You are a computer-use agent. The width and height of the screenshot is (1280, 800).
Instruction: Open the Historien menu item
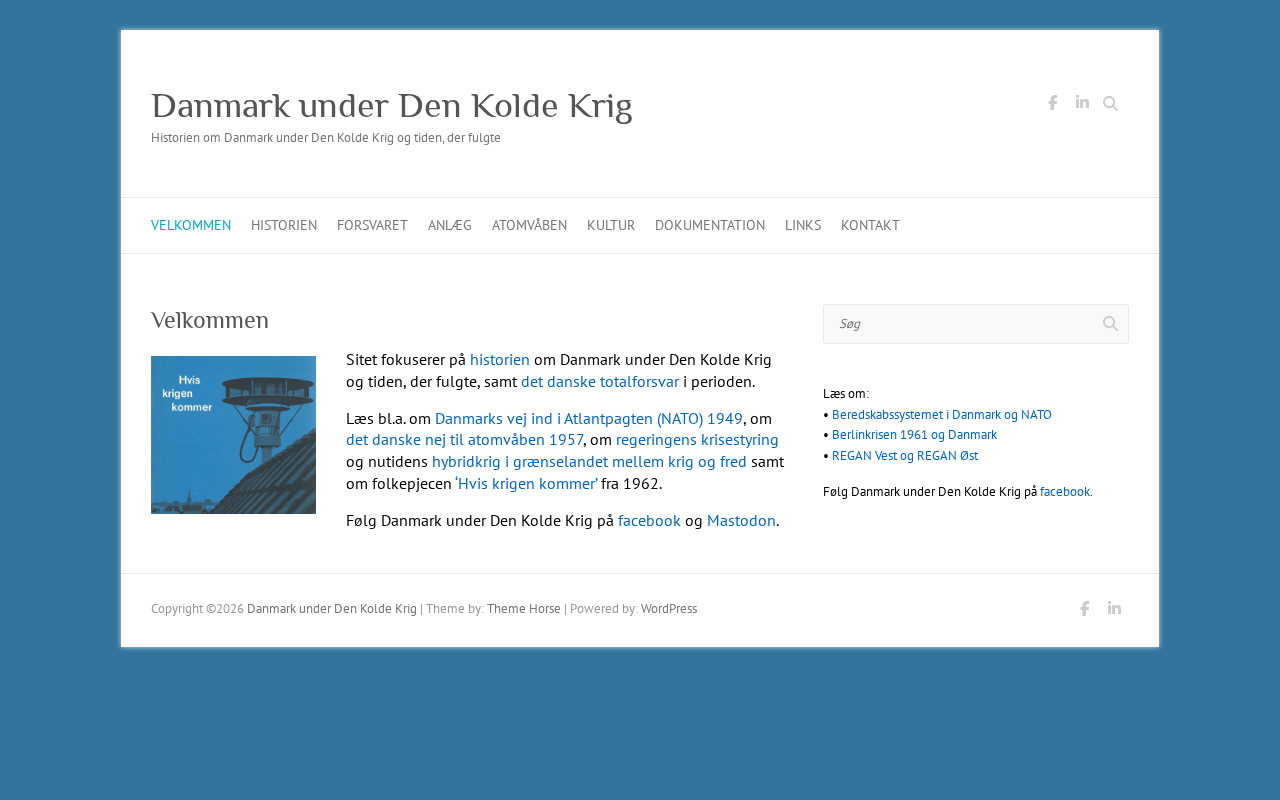(x=284, y=225)
